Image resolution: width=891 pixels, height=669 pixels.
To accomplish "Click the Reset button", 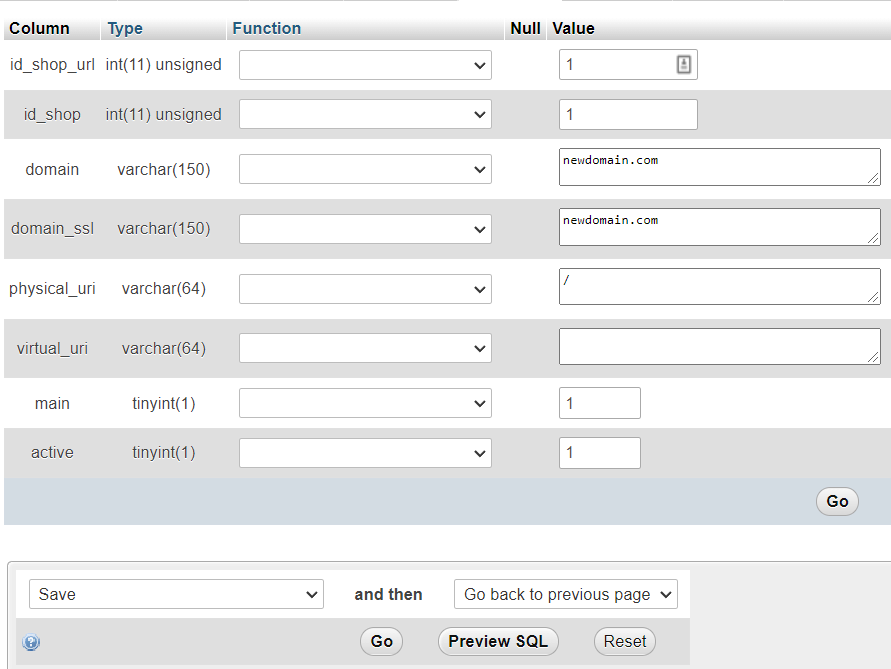I will click(624, 641).
